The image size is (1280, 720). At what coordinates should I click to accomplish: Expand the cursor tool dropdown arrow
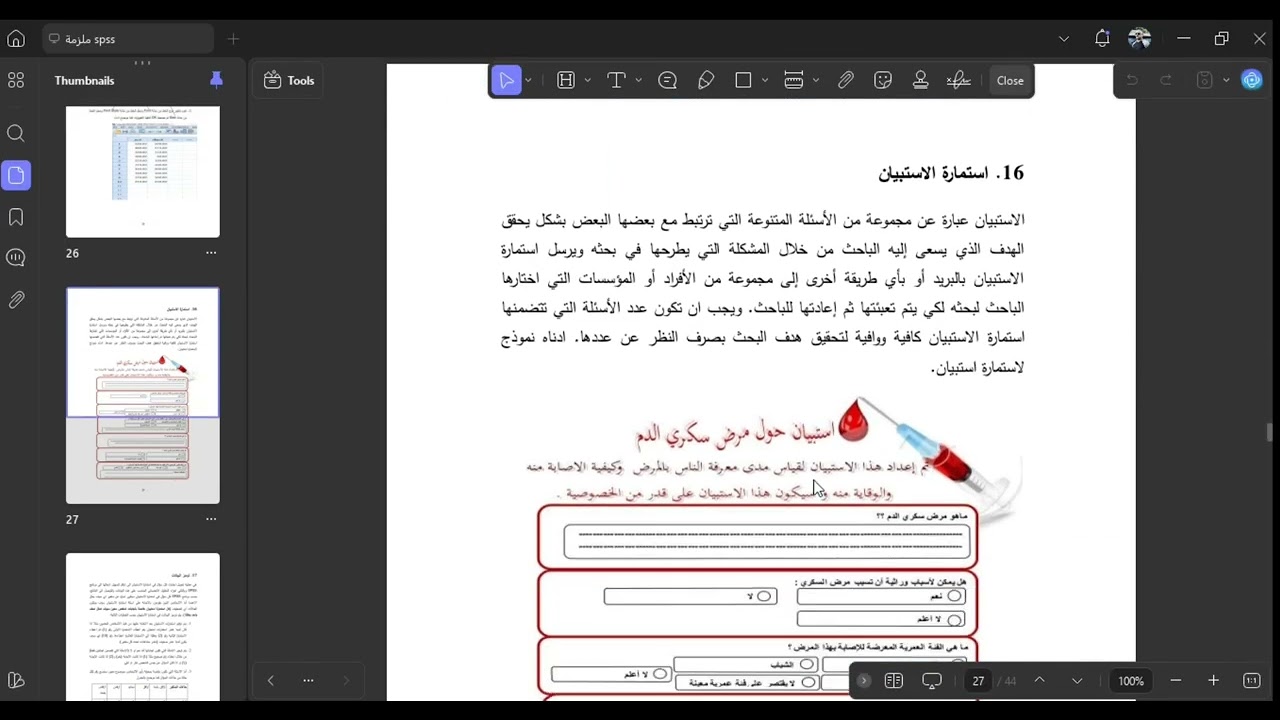tap(528, 80)
